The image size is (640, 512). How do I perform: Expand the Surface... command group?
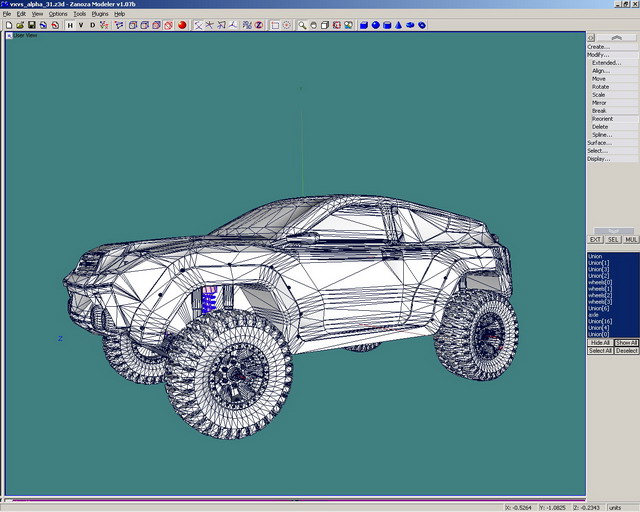point(598,143)
